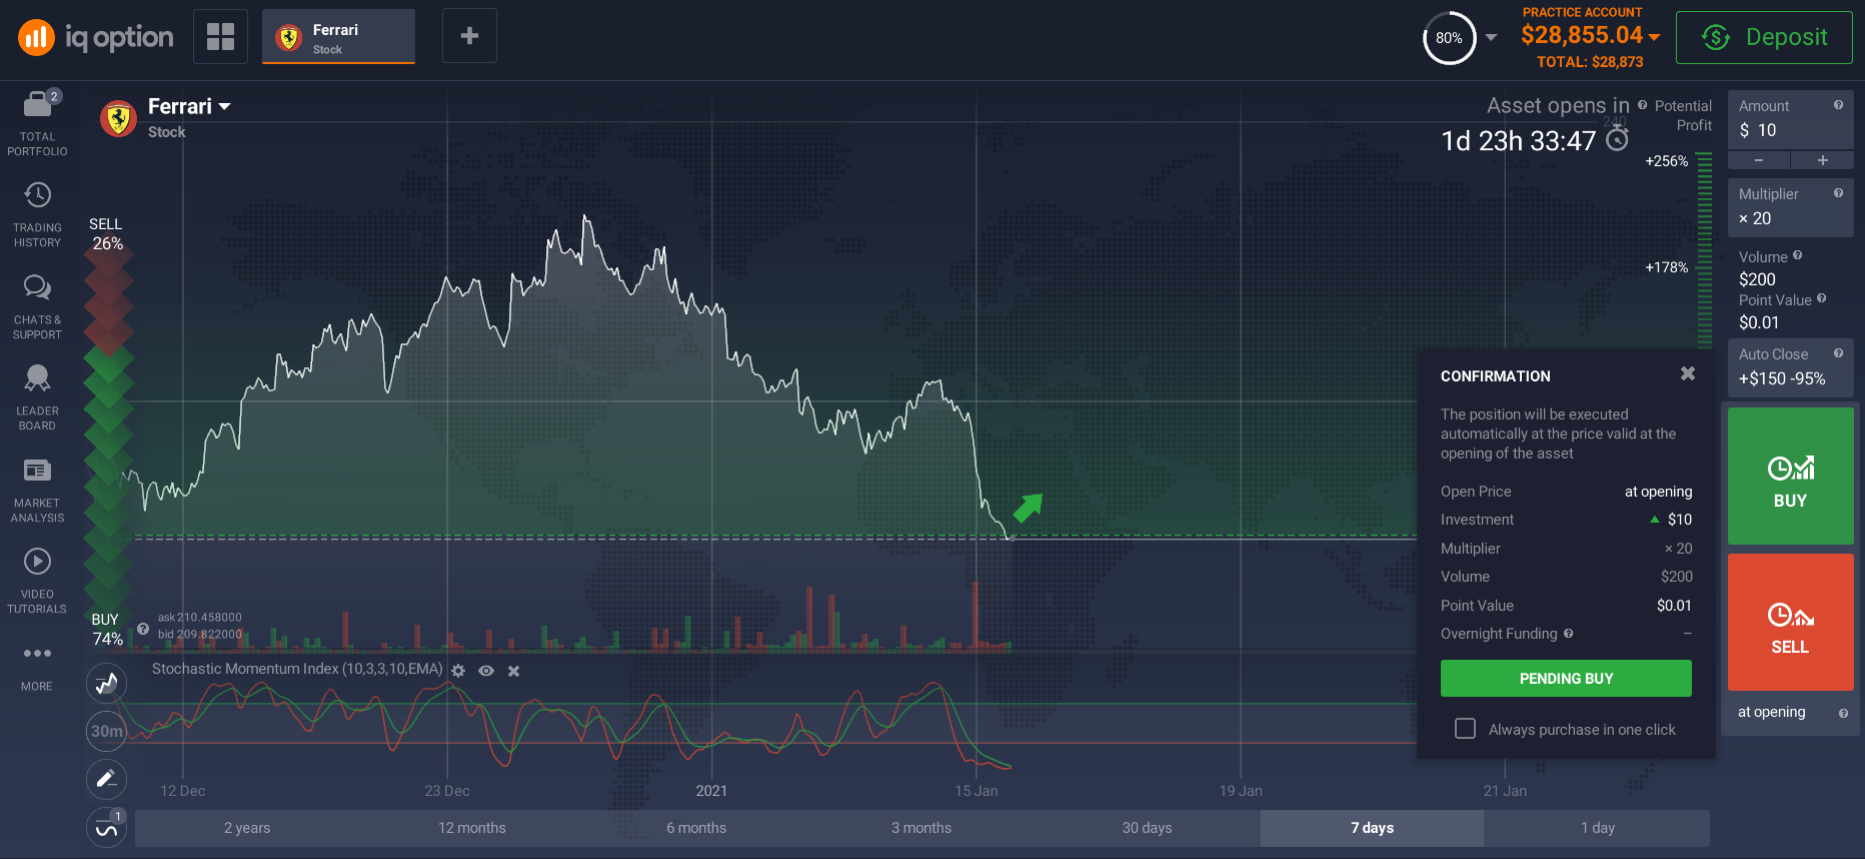The height and width of the screenshot is (859, 1865).
Task: Switch chart range to 2 years
Action: pos(247,828)
